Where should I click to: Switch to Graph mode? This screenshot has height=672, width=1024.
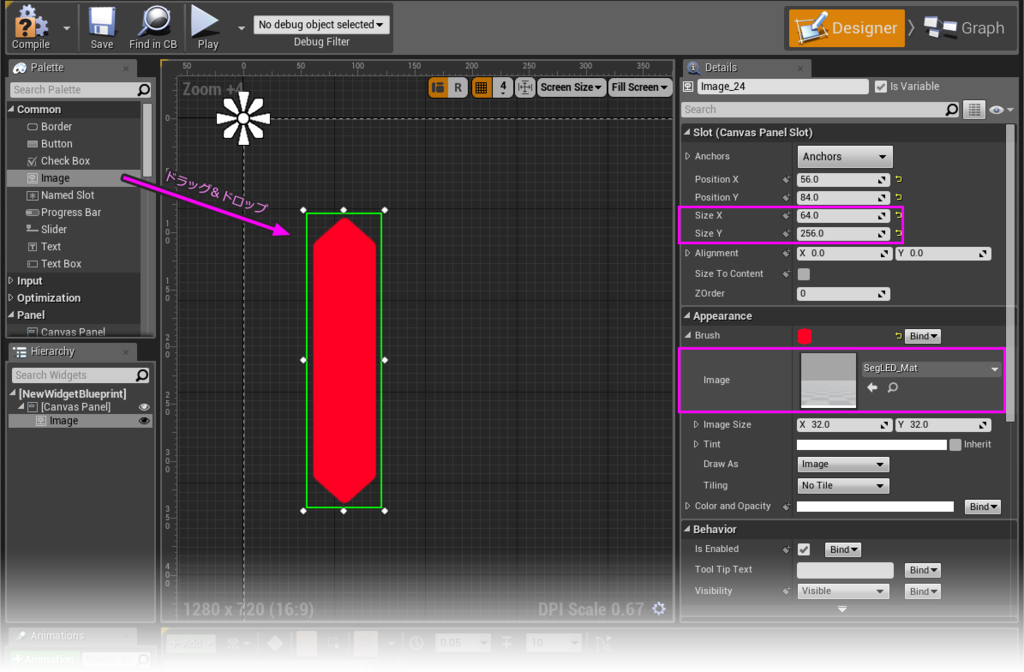(965, 28)
